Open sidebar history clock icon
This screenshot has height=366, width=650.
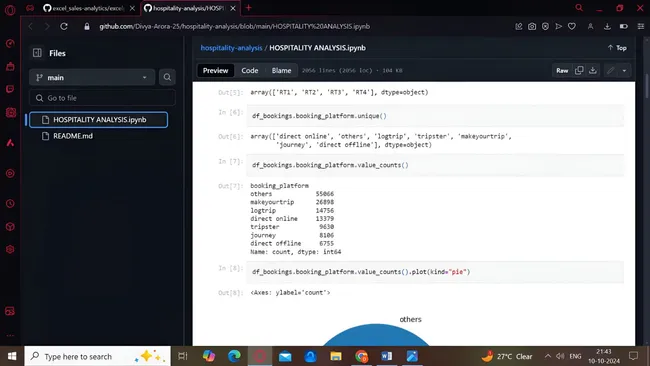[x=10, y=204]
